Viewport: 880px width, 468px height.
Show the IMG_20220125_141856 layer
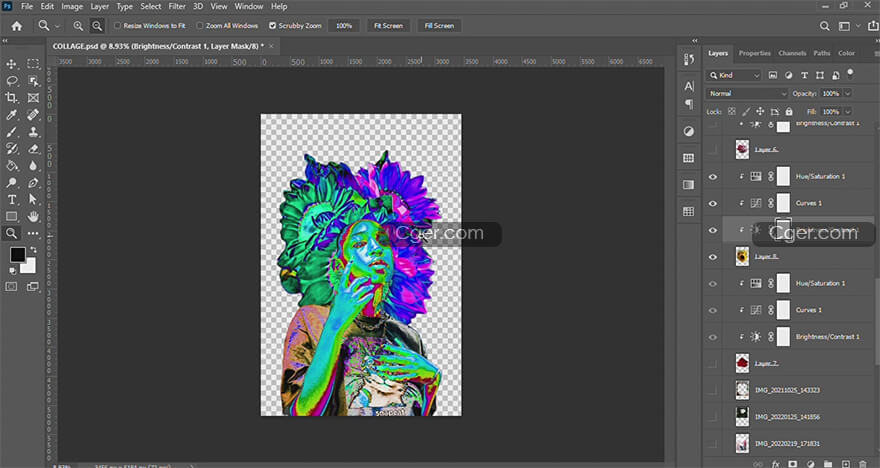tap(713, 417)
